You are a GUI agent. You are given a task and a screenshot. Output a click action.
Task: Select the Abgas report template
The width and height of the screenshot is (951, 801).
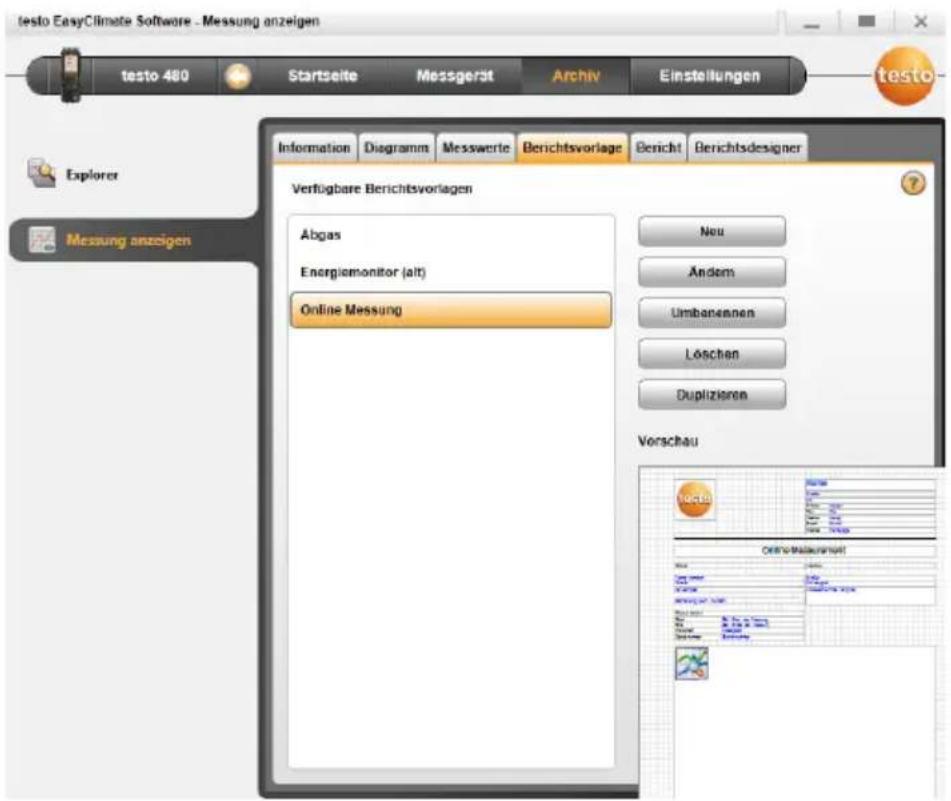(451, 235)
